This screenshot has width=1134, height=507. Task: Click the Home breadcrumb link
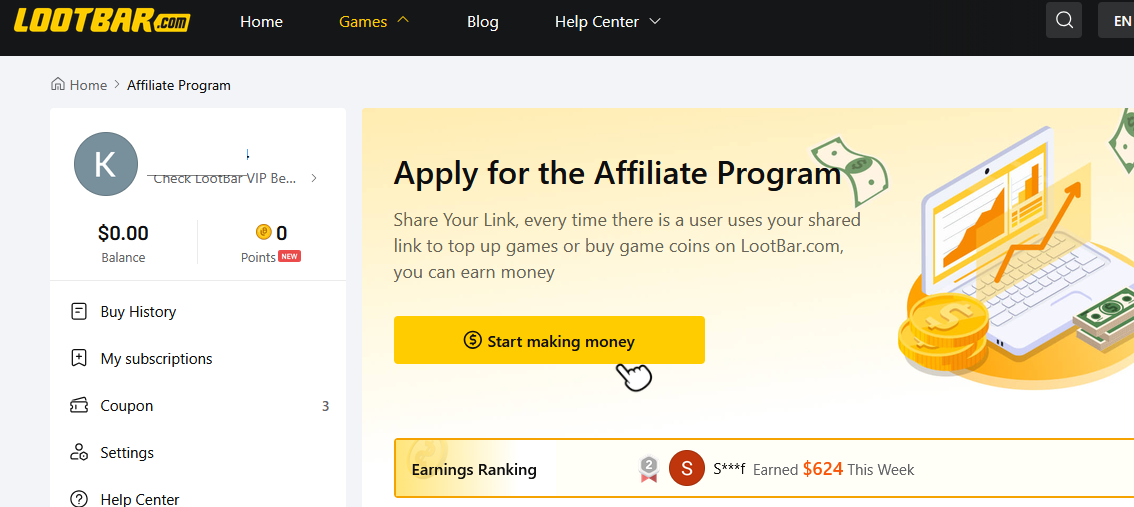click(x=88, y=85)
